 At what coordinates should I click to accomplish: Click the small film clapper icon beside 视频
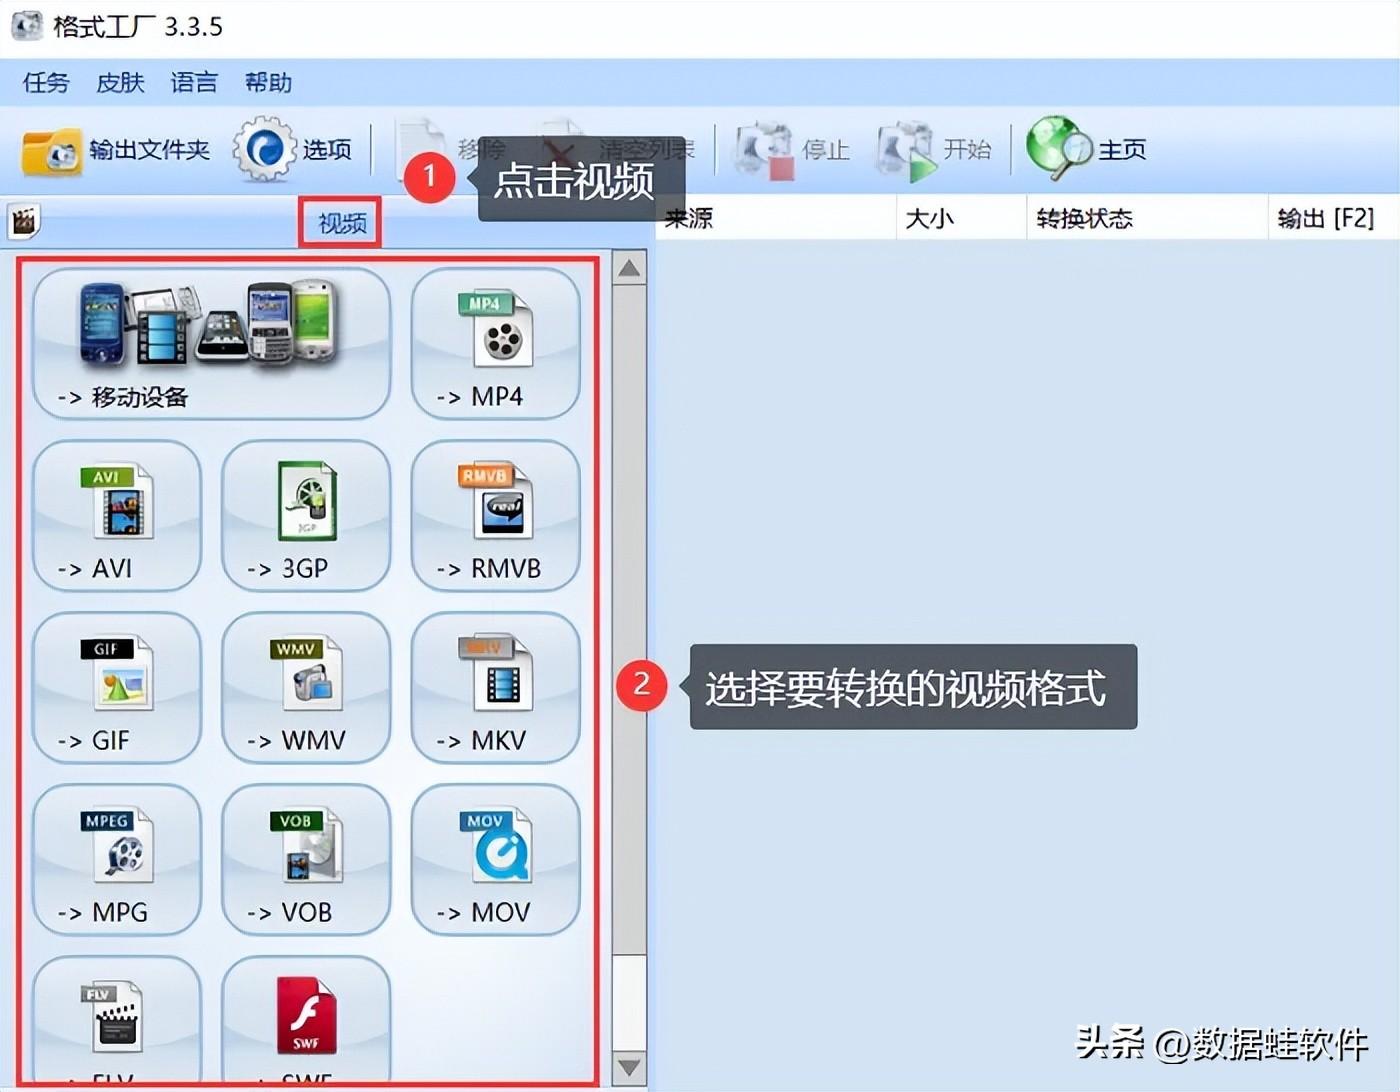[23, 221]
